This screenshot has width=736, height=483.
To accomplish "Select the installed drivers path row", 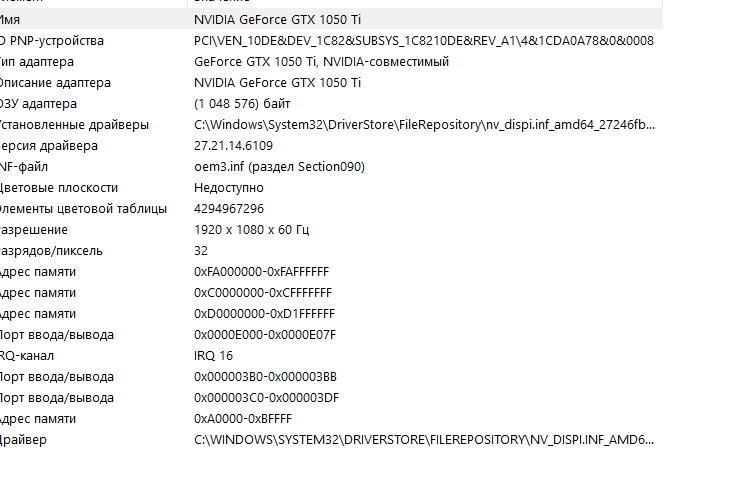I will coord(331,125).
